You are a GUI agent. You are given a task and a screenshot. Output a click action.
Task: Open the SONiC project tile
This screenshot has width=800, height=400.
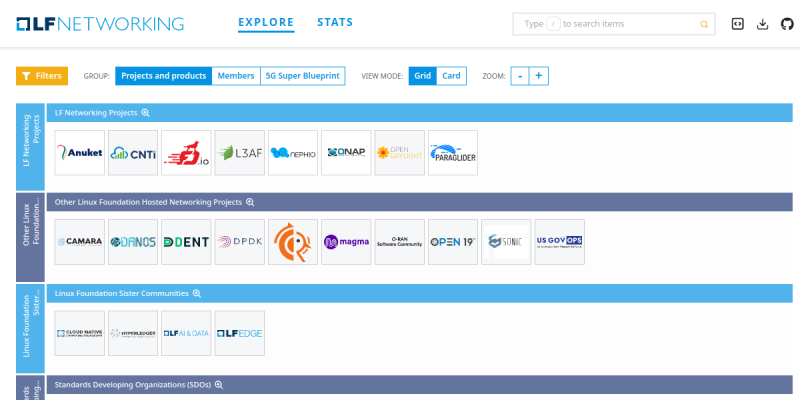(x=506, y=242)
